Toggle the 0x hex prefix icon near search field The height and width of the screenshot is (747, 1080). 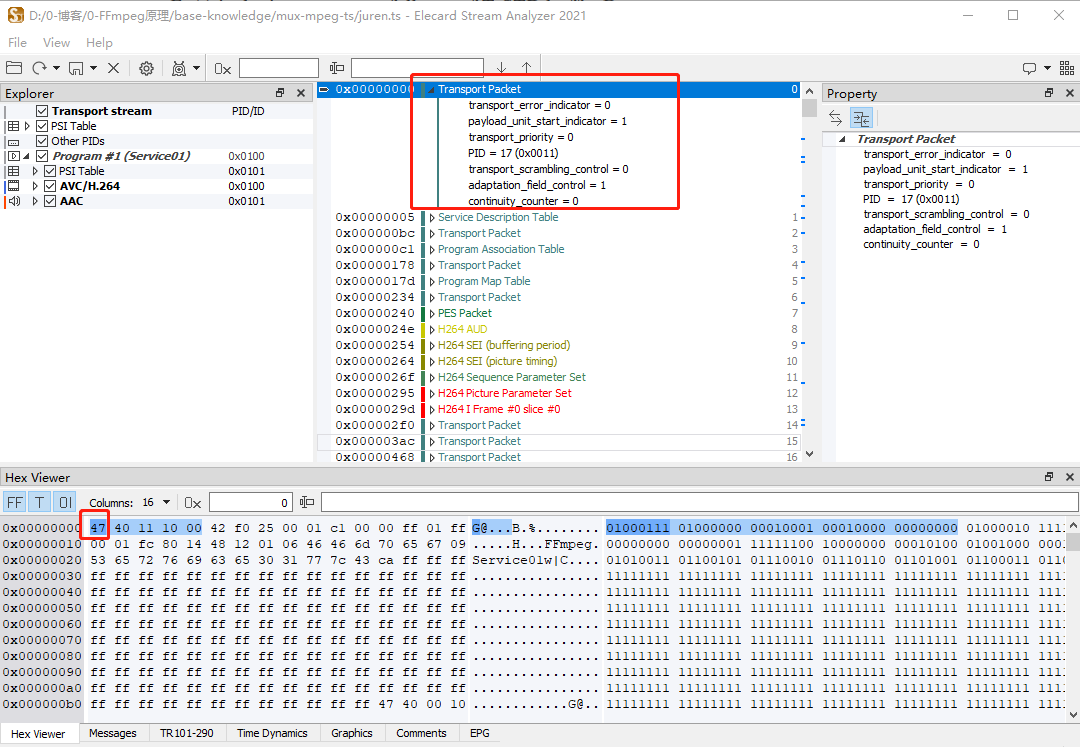[x=222, y=68]
